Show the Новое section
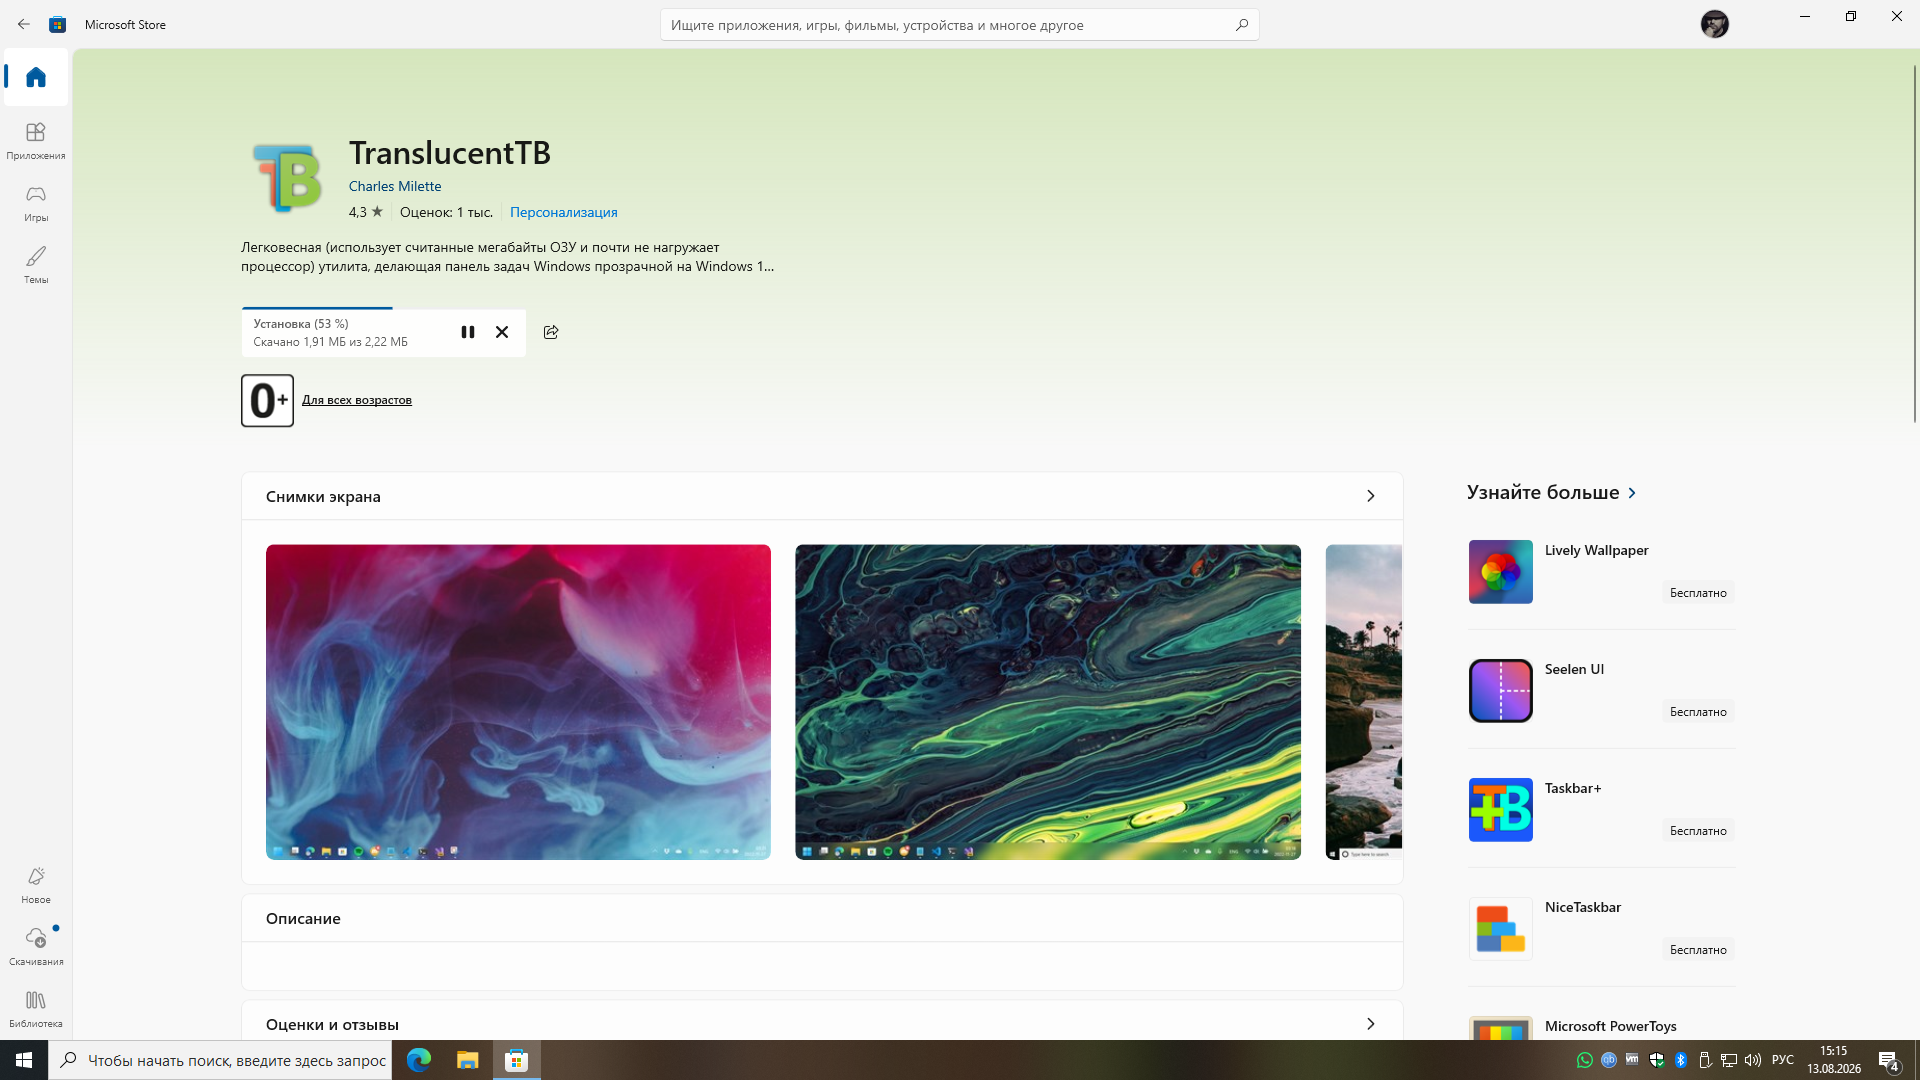This screenshot has width=1920, height=1080. (36, 885)
